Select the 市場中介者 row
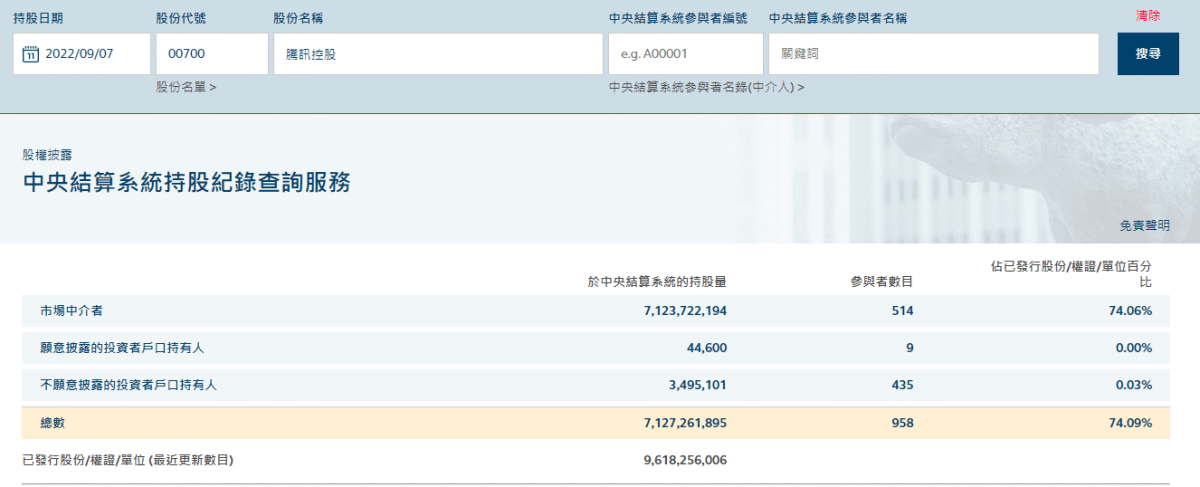 point(595,311)
